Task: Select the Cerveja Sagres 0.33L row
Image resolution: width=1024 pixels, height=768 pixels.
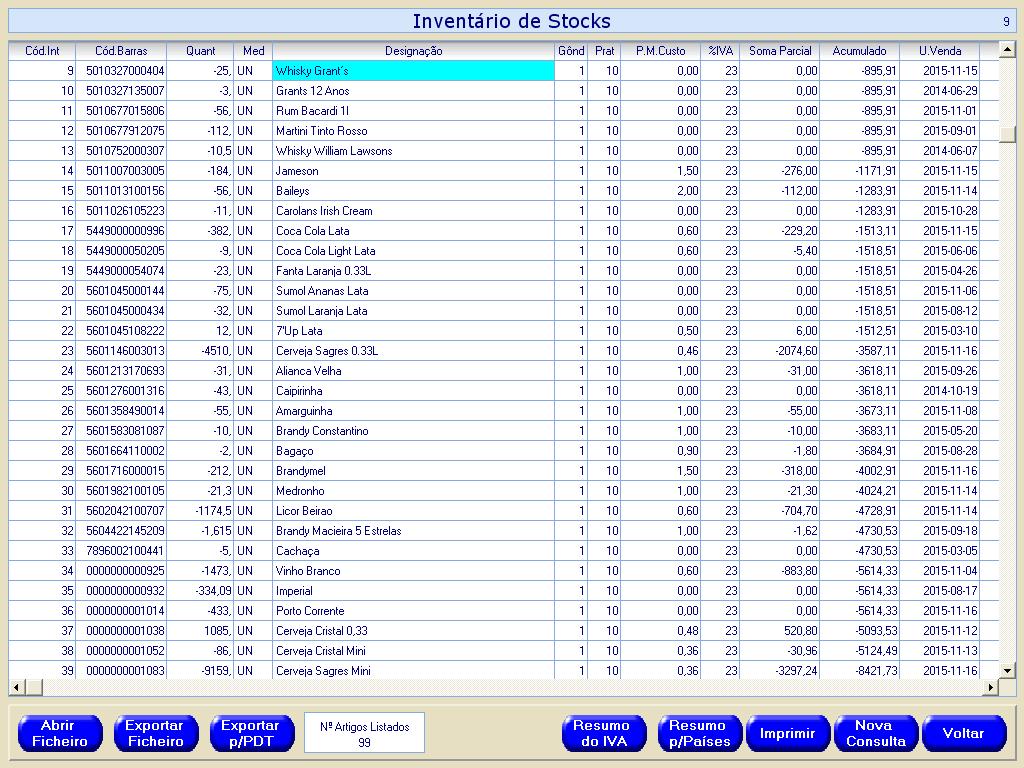Action: pyautogui.click(x=413, y=351)
